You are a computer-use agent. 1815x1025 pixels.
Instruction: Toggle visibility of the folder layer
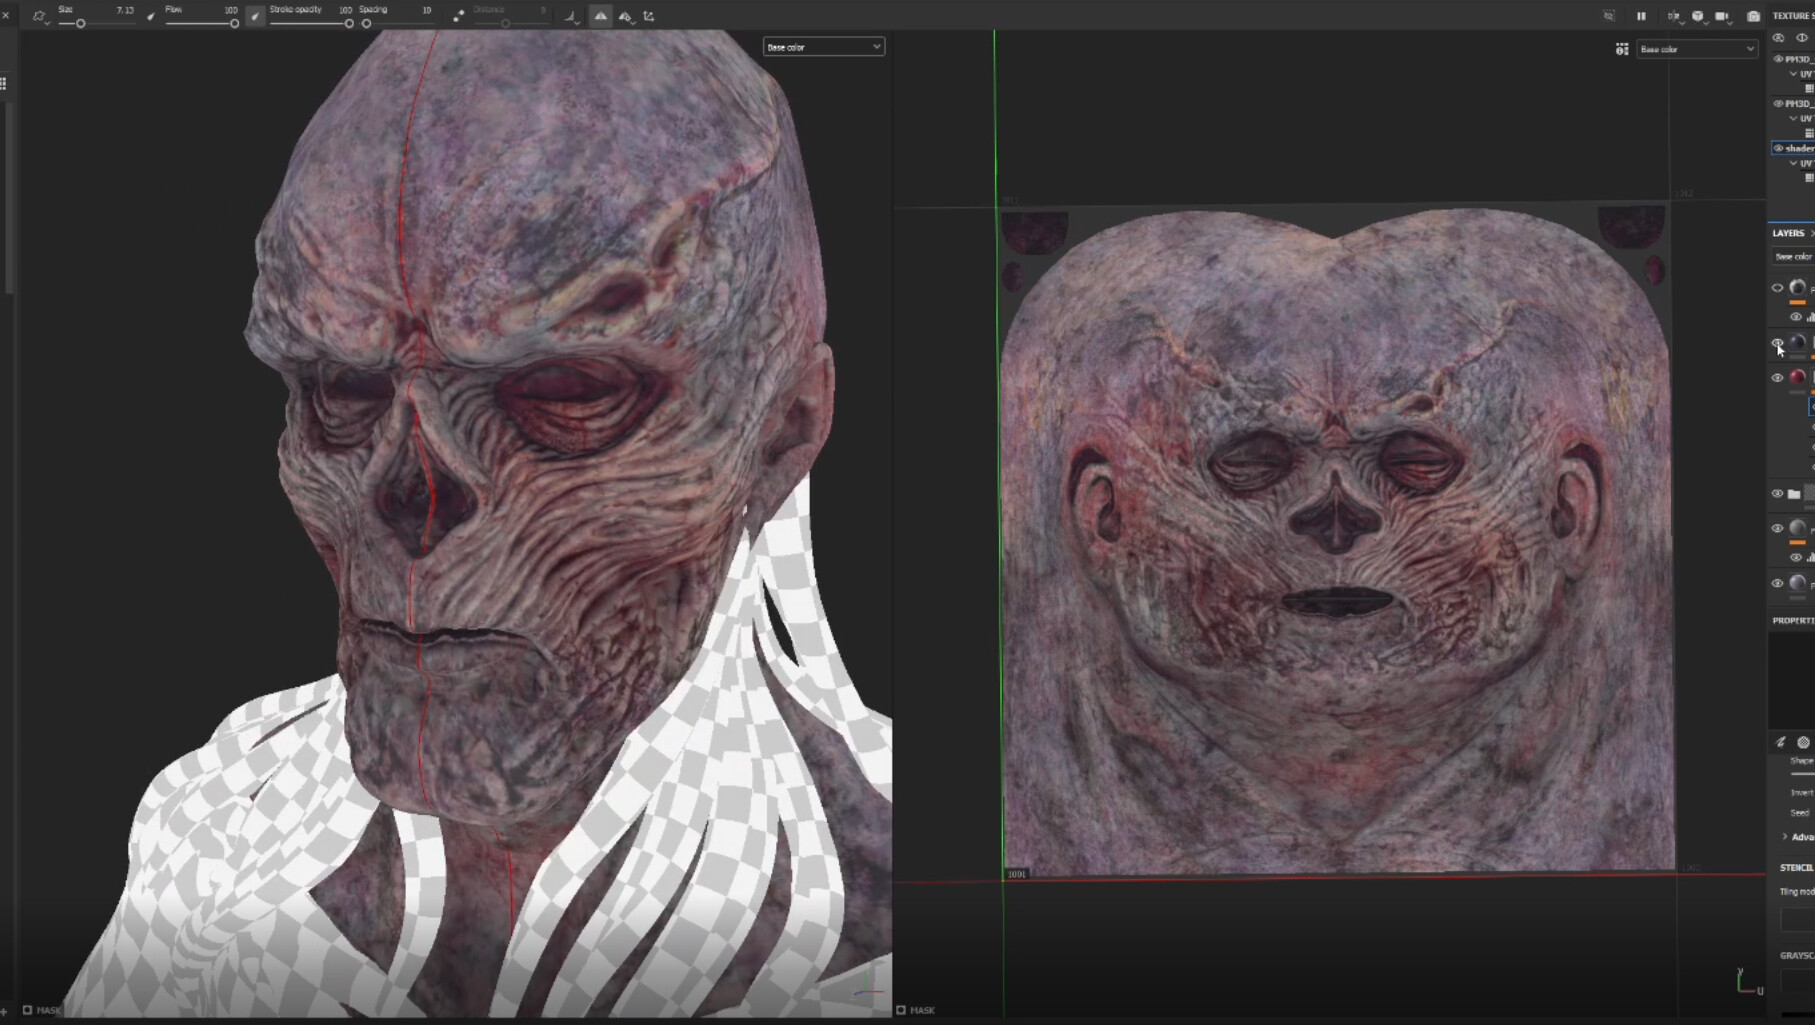click(1777, 493)
